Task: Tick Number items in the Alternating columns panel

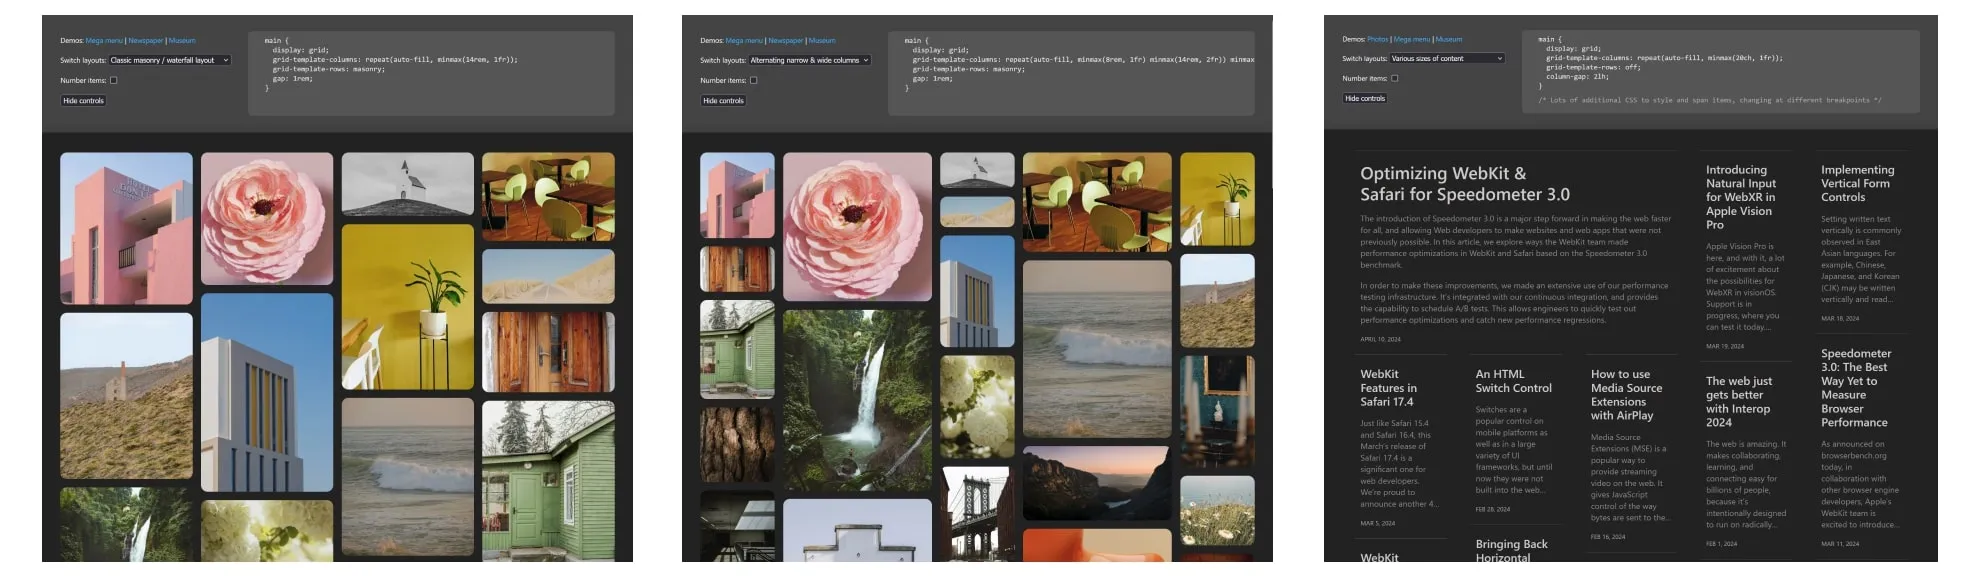Action: pos(753,81)
